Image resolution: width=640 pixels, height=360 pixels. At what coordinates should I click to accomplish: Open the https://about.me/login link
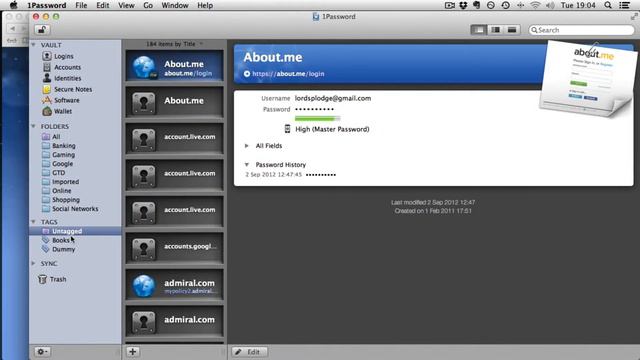(x=288, y=74)
